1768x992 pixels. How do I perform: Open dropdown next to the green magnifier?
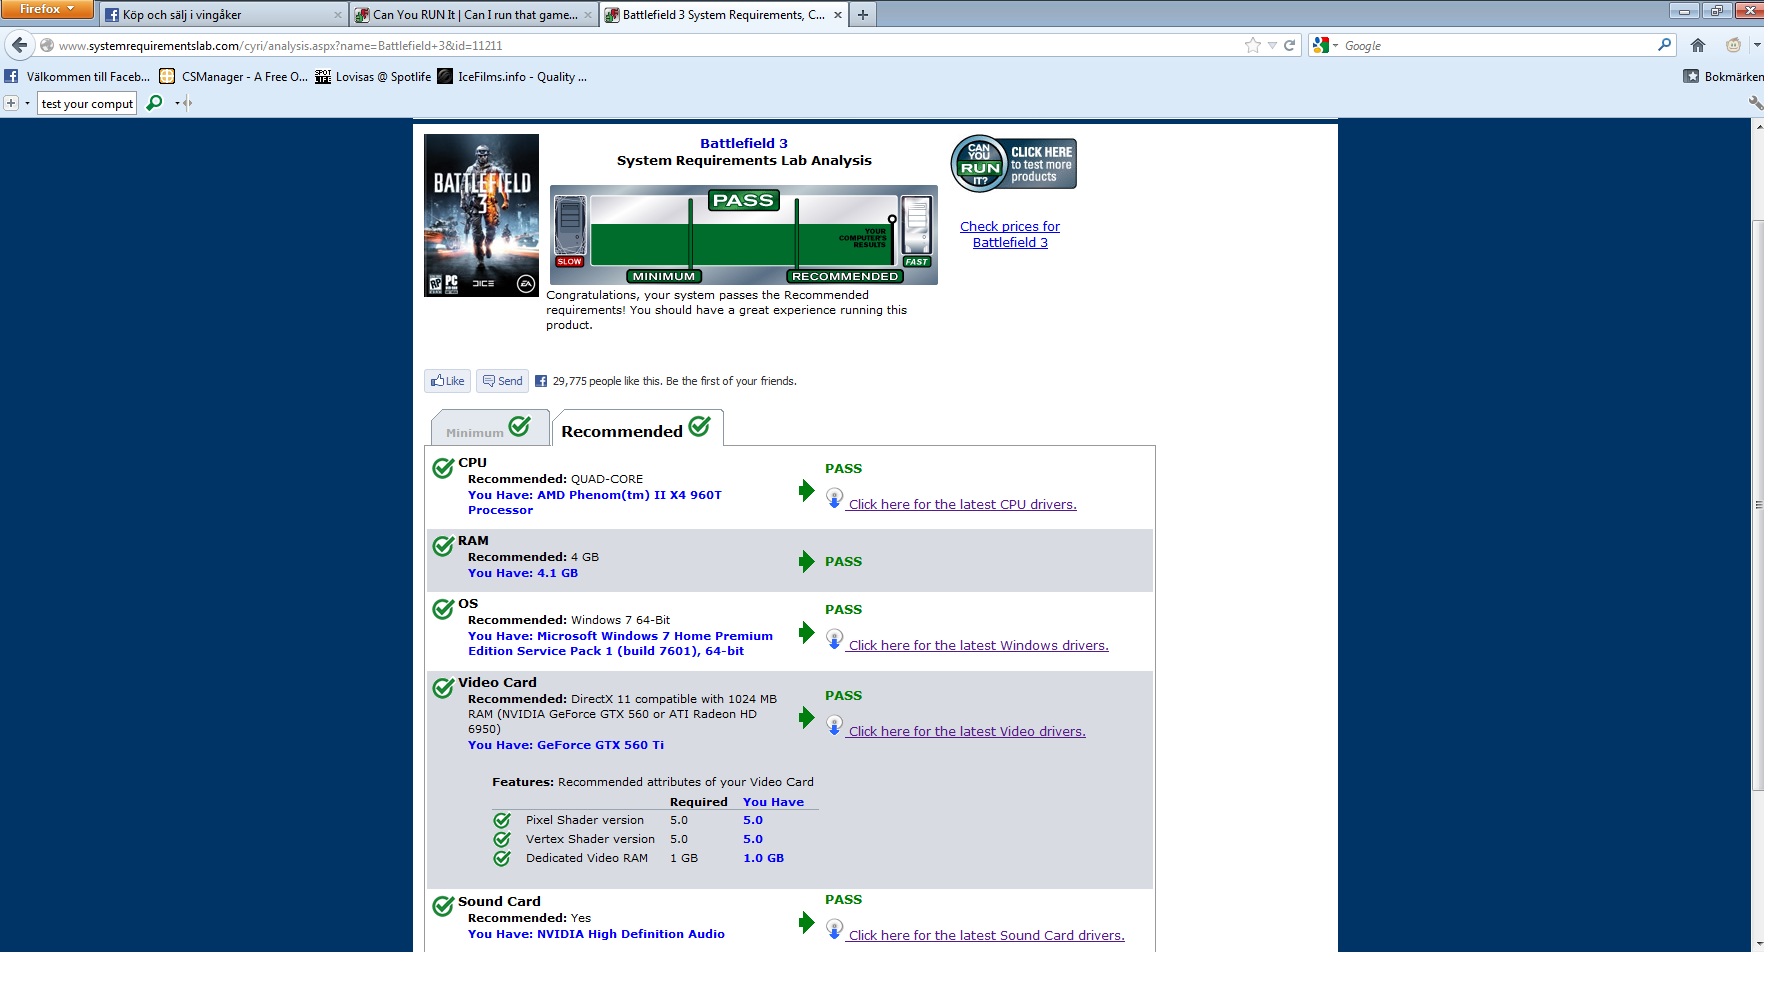pyautogui.click(x=177, y=103)
